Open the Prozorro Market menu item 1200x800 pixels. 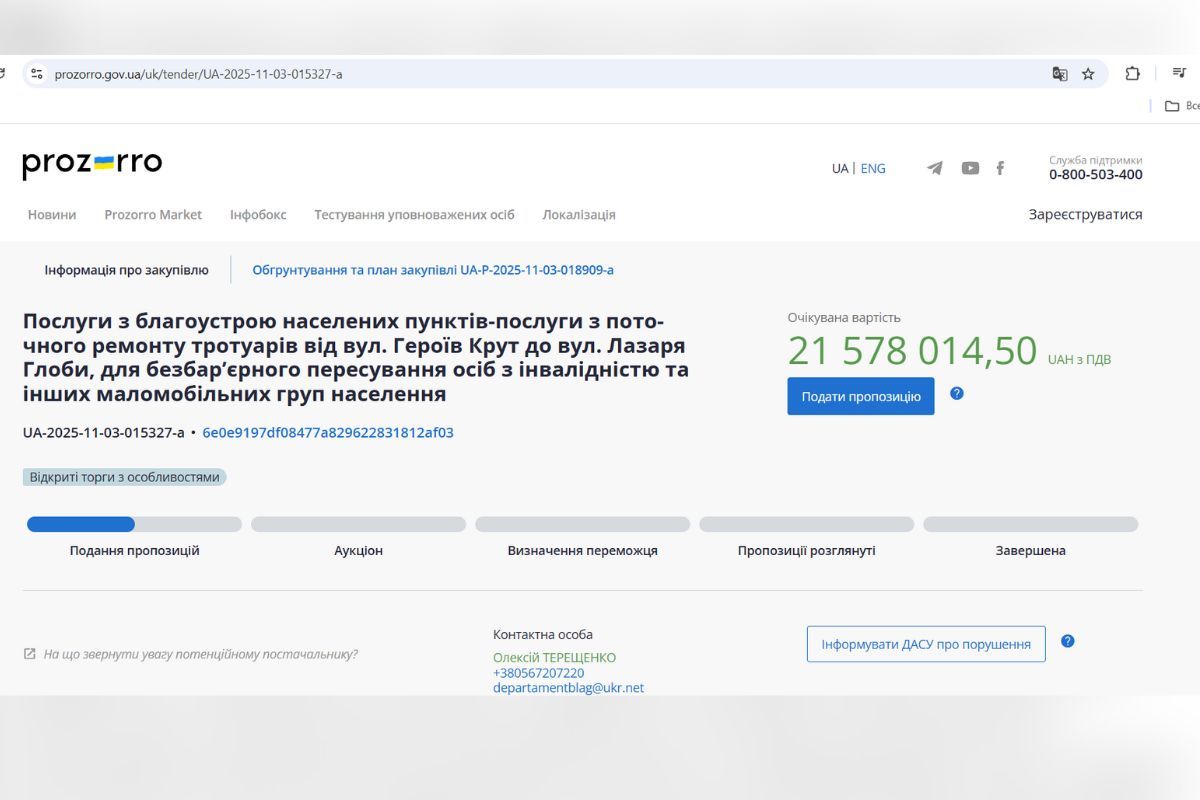[x=153, y=214]
